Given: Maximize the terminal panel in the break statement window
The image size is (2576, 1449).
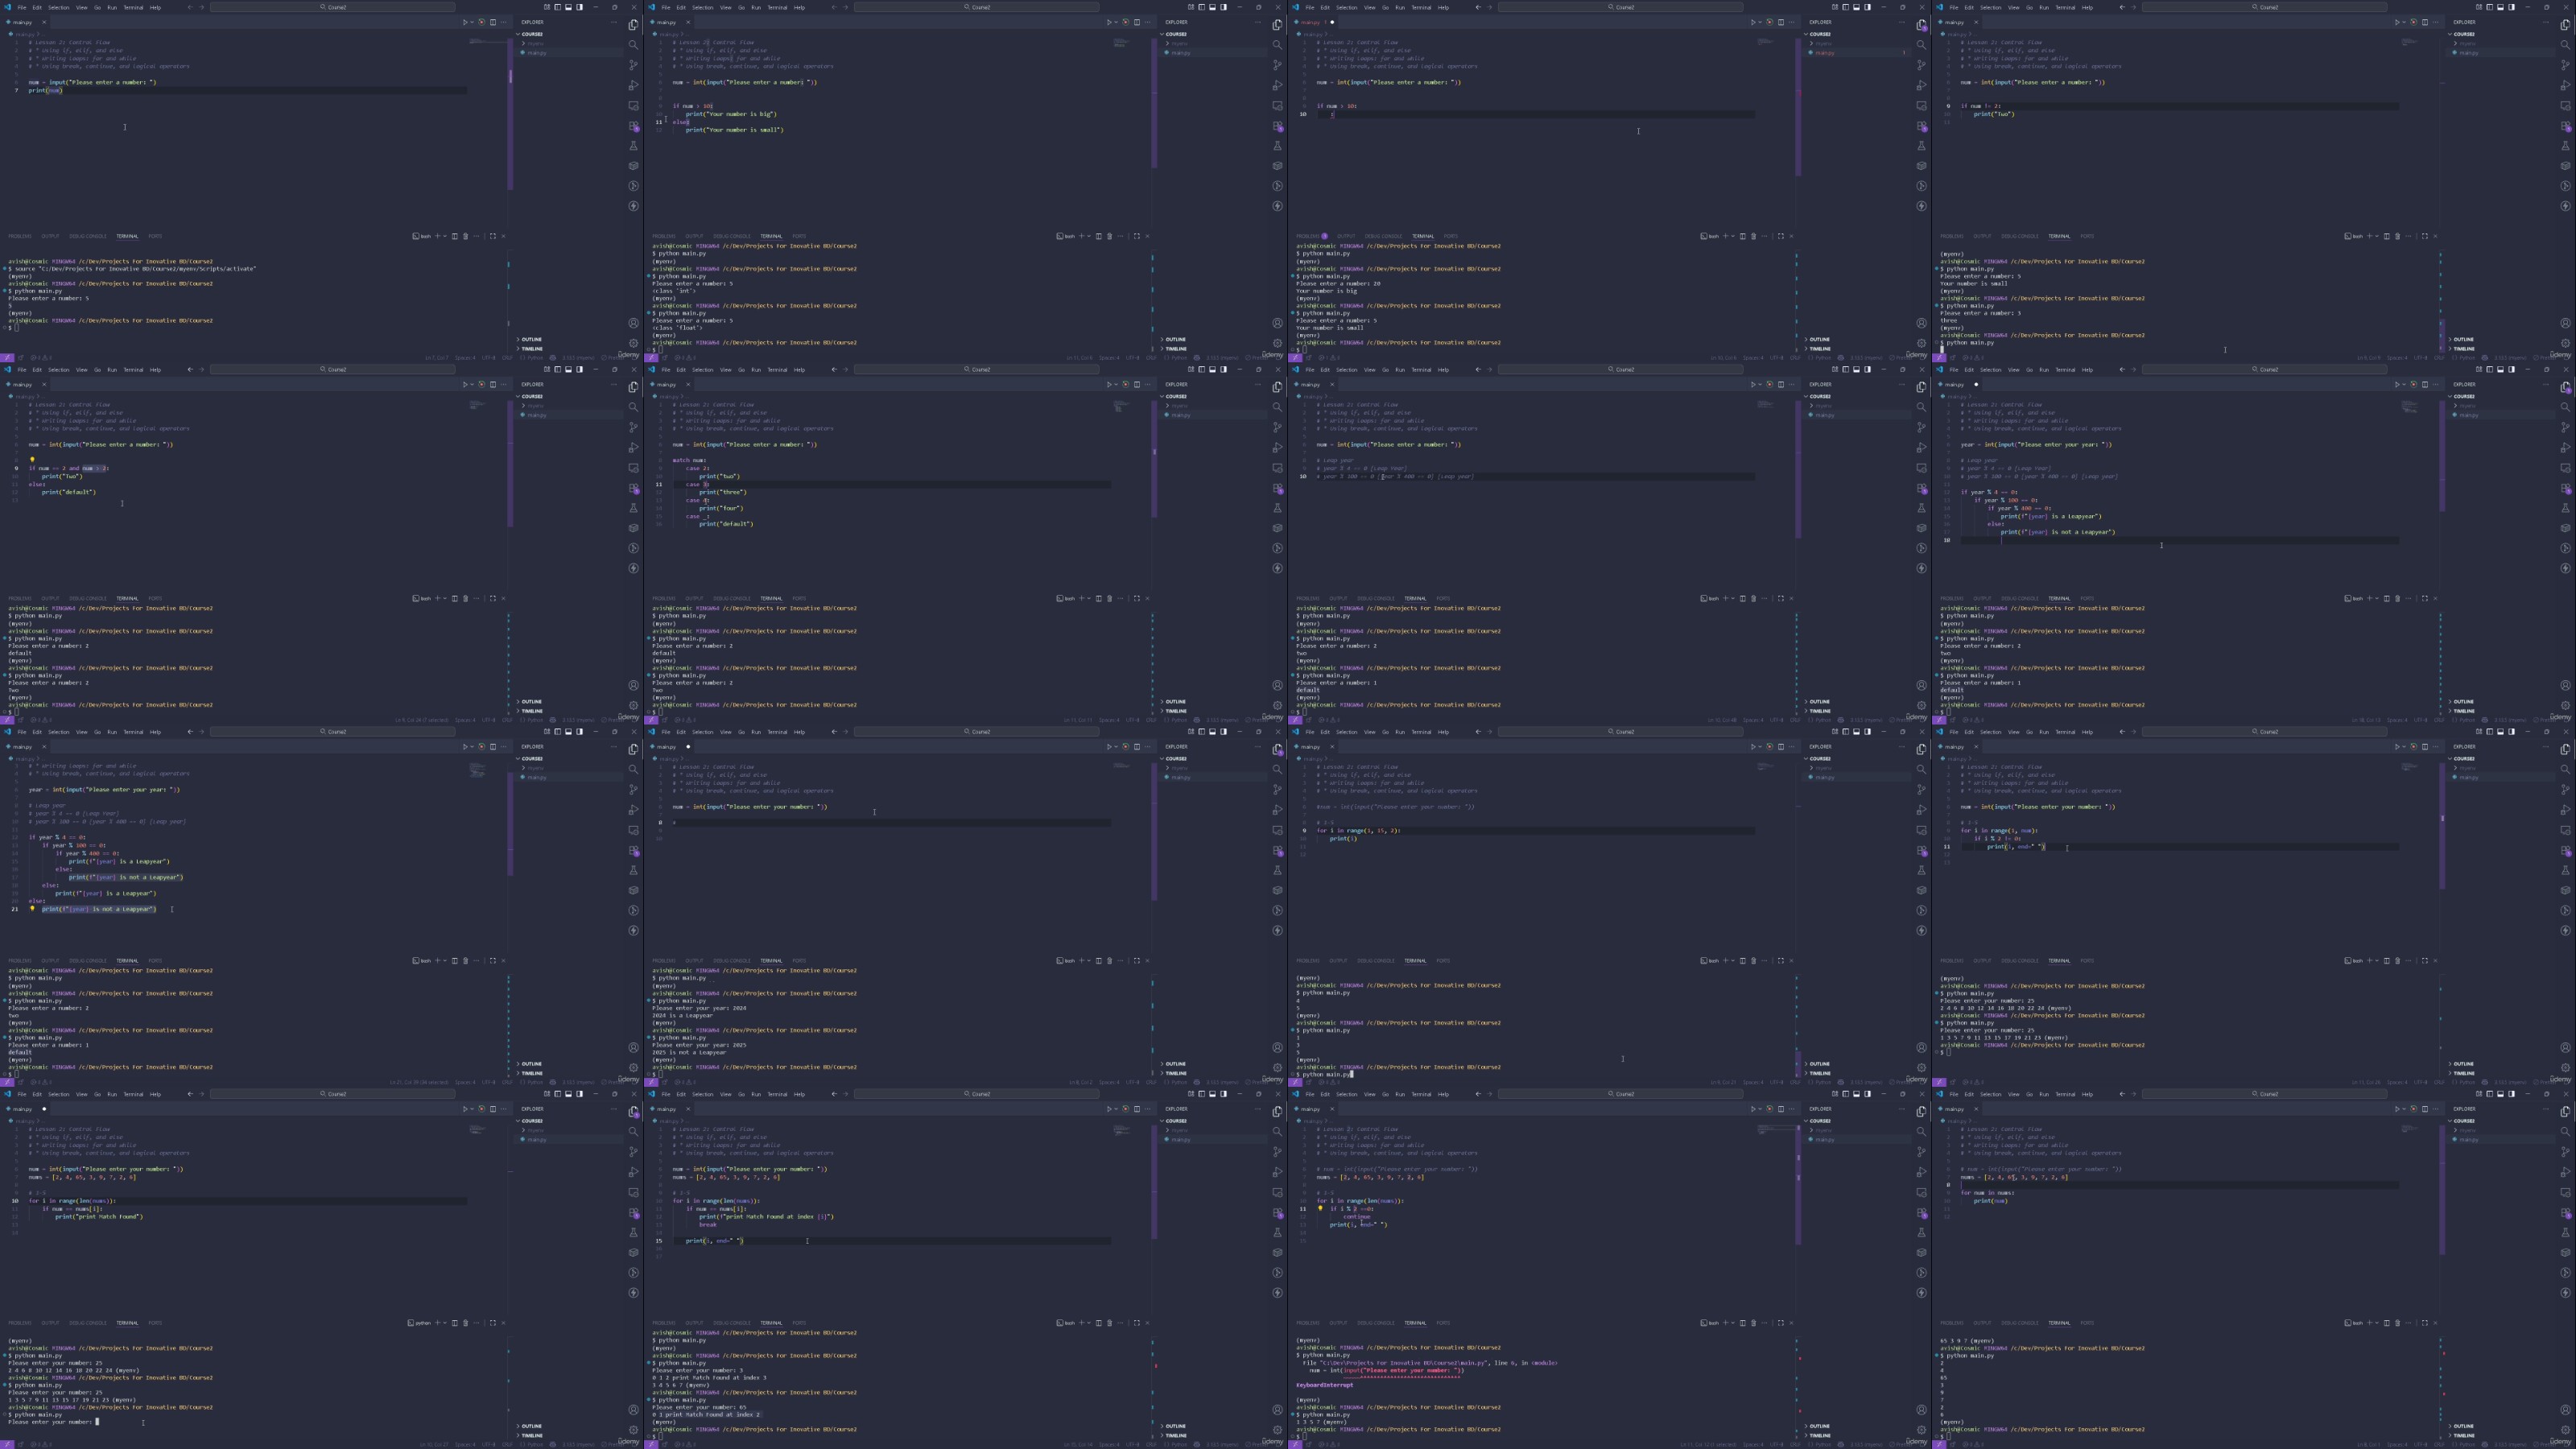Looking at the screenshot, I should pyautogui.click(x=1136, y=1323).
